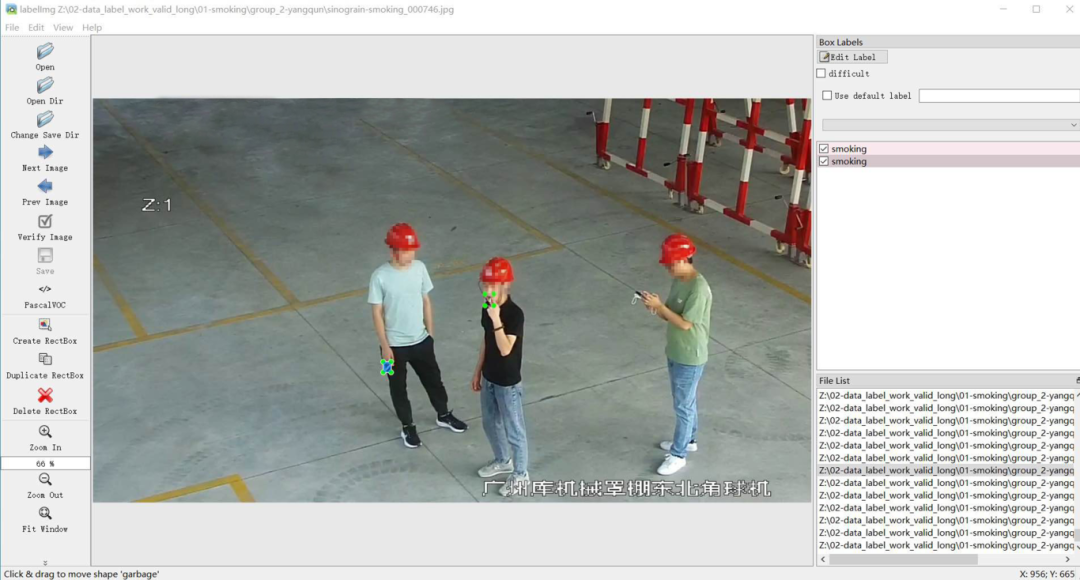Image resolution: width=1080 pixels, height=580 pixels.
Task: Uncheck the first smoking label box
Action: point(824,149)
